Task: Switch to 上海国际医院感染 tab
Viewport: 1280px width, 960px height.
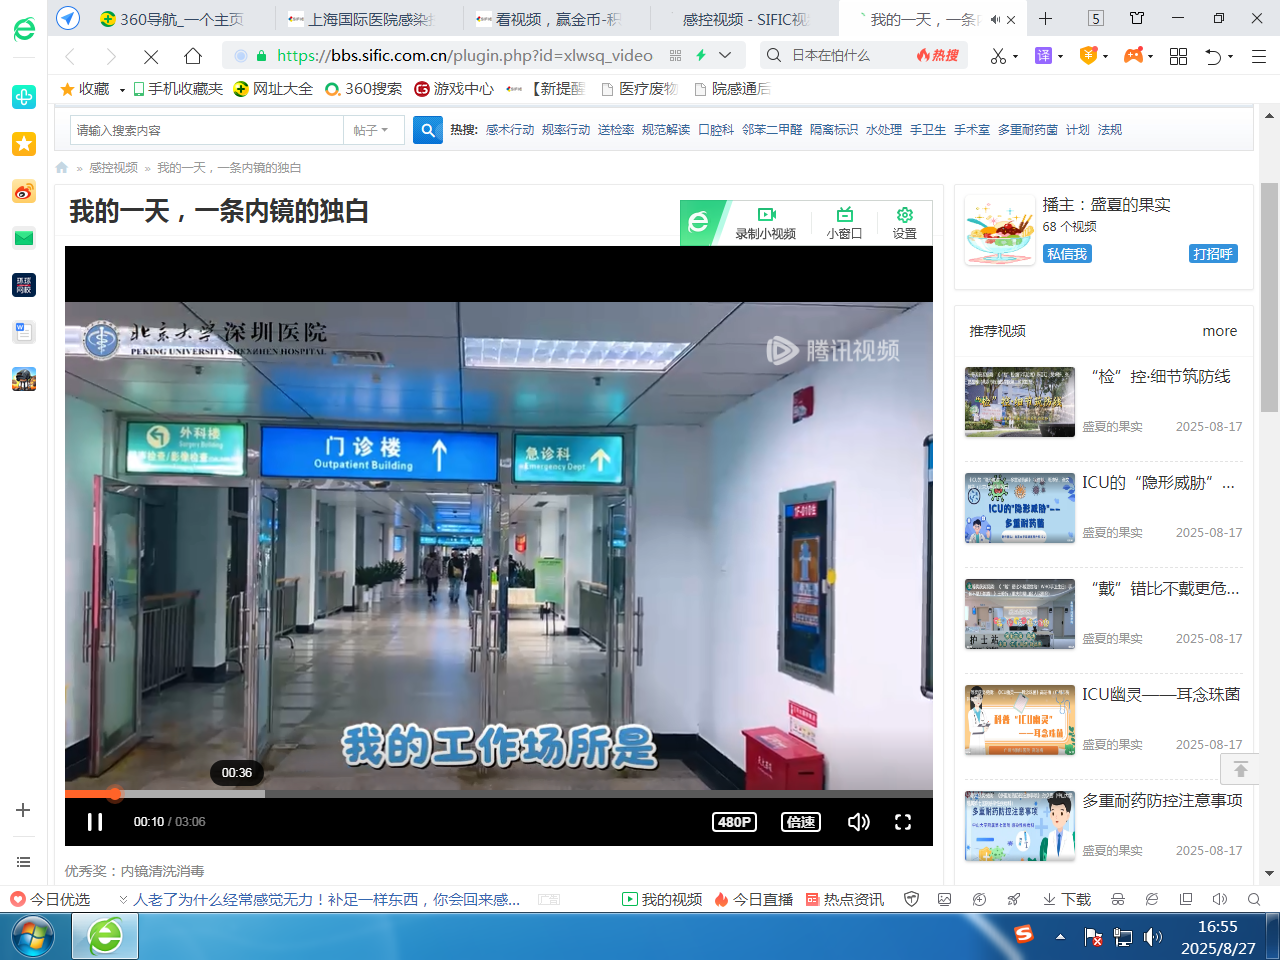Action: 368,19
